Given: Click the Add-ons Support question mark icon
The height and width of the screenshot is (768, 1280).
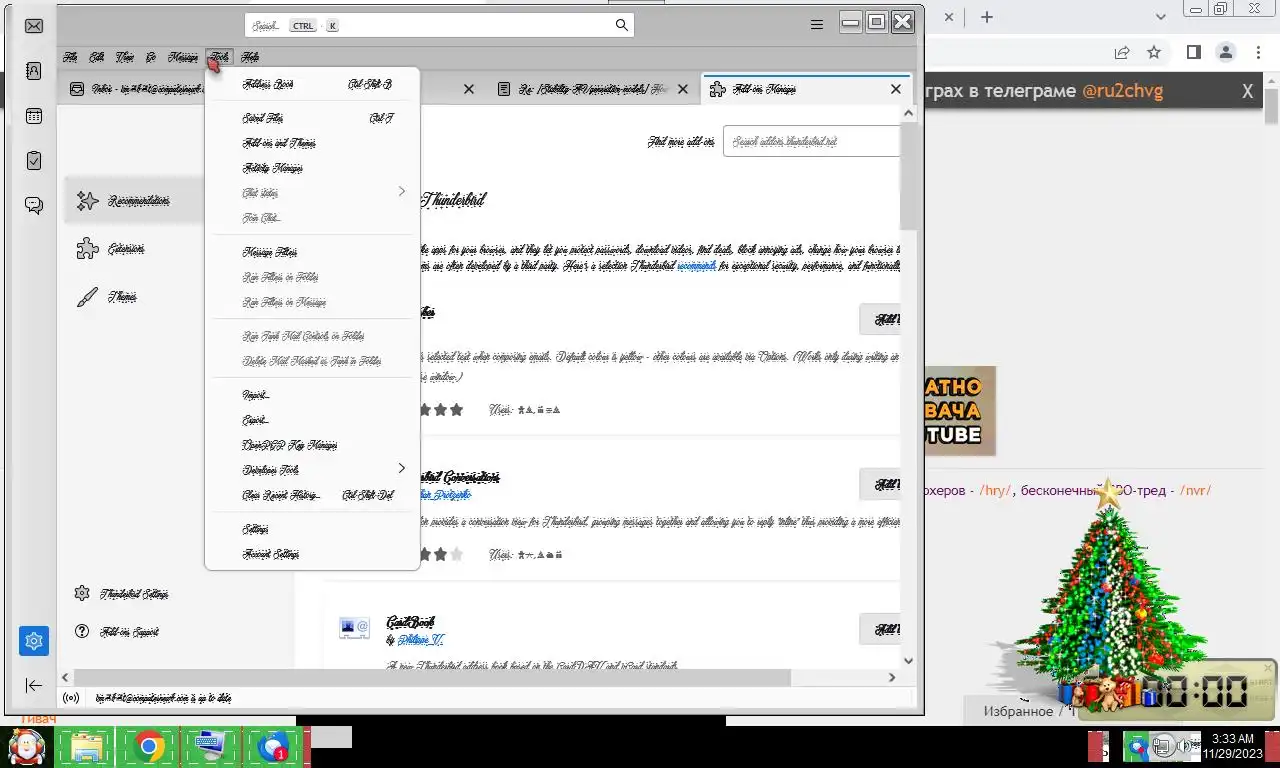Looking at the screenshot, I should (x=82, y=631).
